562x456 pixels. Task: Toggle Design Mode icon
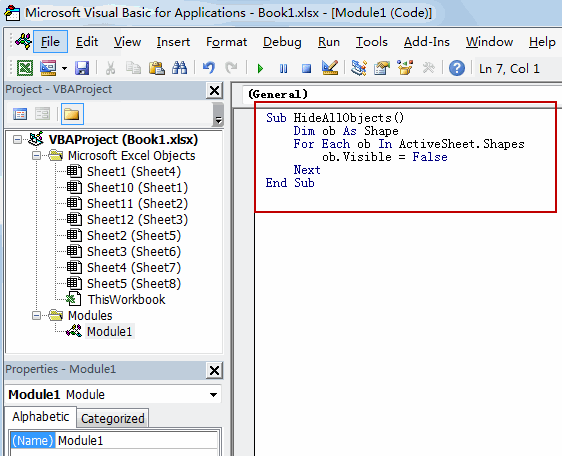point(330,68)
